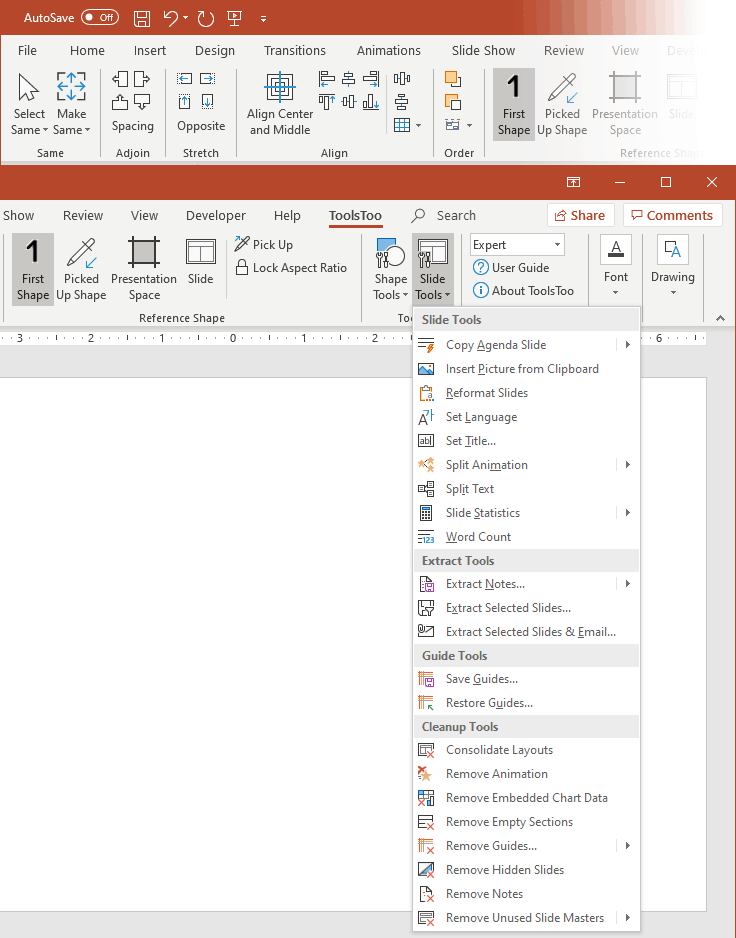Choose Word Count from Slide Tools menu

tap(478, 537)
